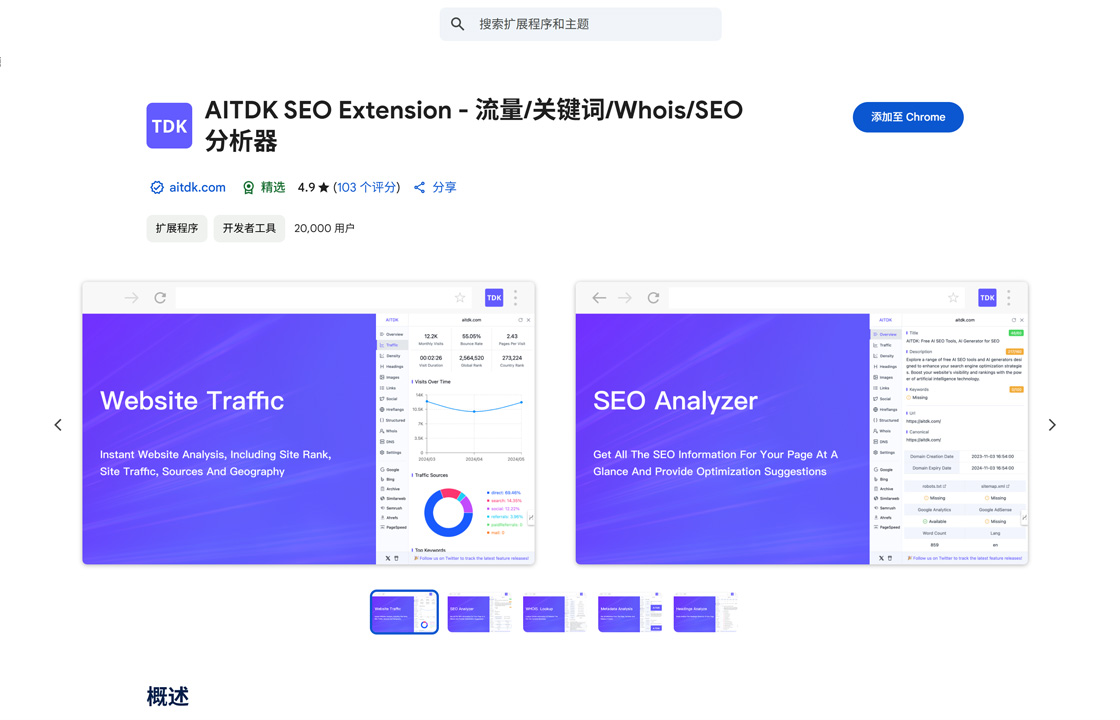1120x720 pixels.
Task: Click the extension title AITDK SEO Extension
Action: click(474, 125)
